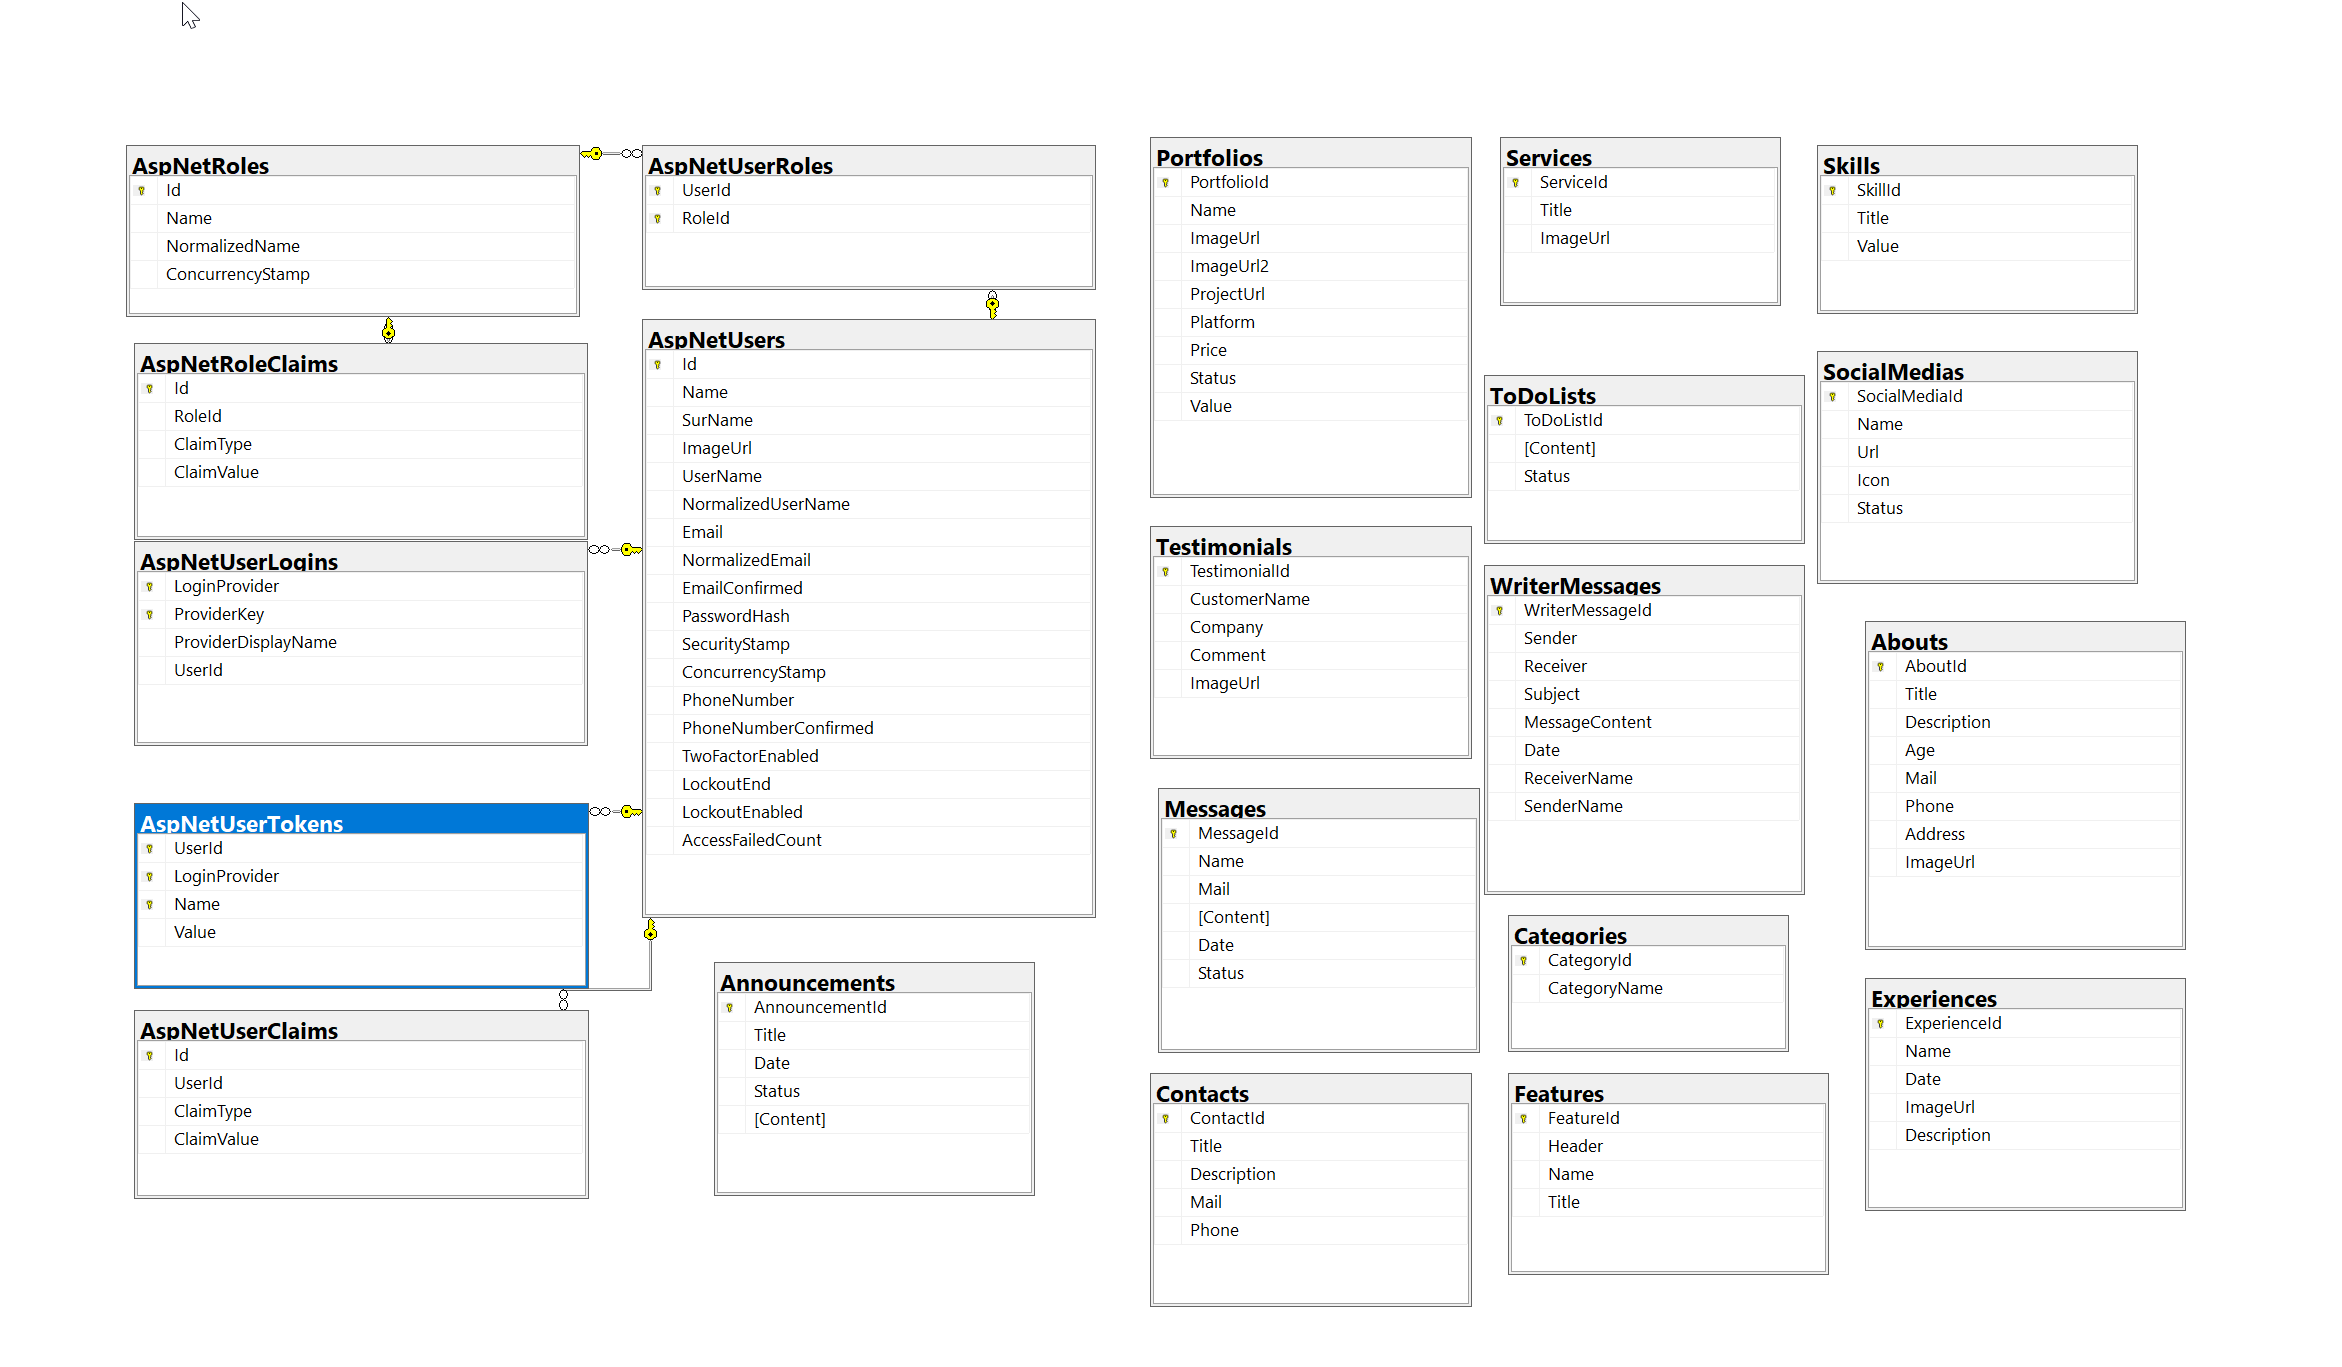Click the primary key icon beside PortfolioId
The image size is (2342, 1367).
click(x=1165, y=182)
